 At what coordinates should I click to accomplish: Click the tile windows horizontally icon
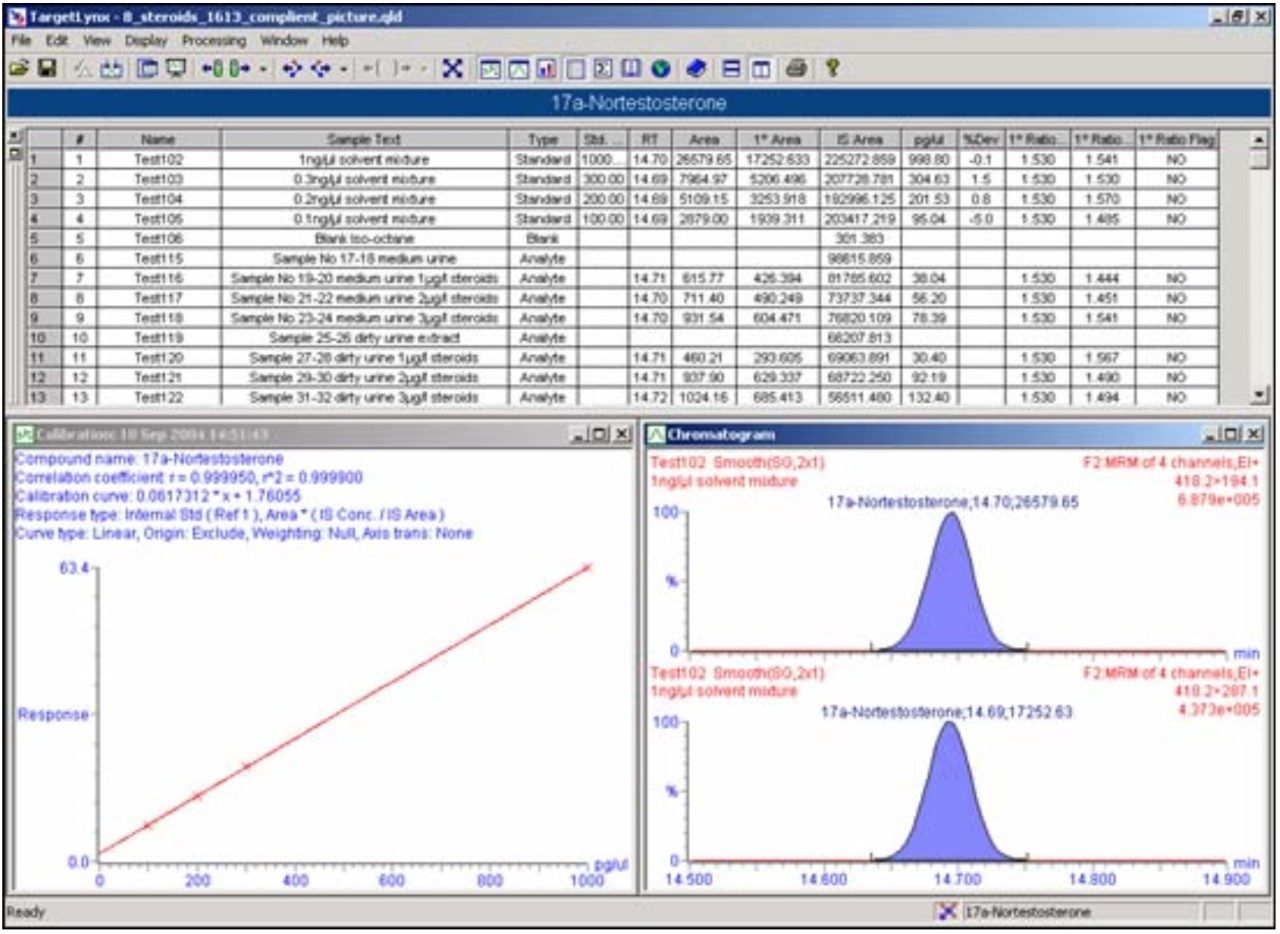coord(731,68)
